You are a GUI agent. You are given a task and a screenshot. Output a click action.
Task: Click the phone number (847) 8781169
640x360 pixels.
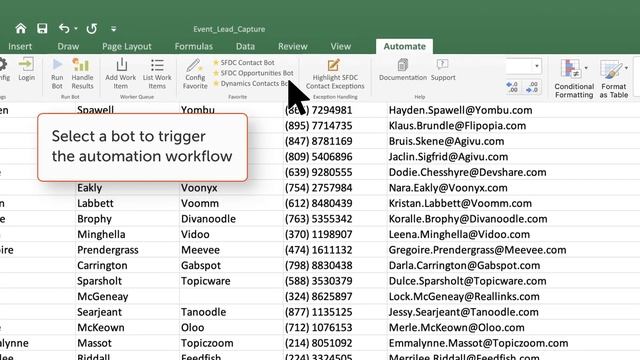tap(318, 141)
